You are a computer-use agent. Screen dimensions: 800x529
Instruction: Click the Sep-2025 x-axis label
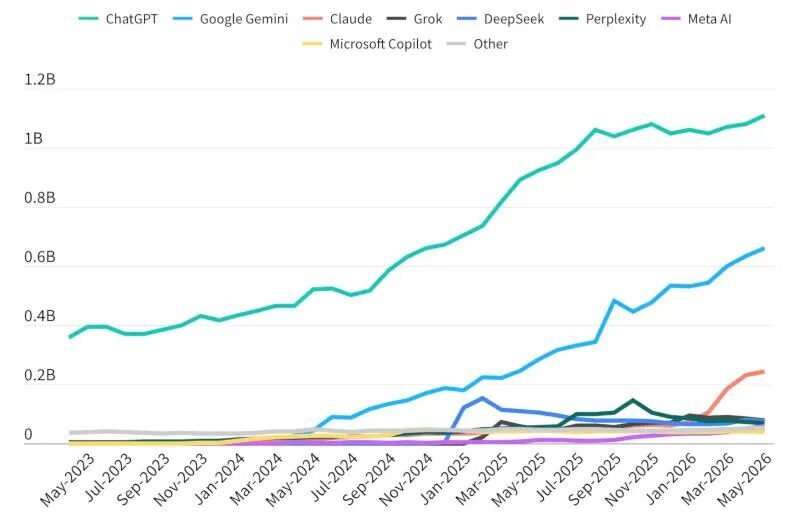(594, 480)
